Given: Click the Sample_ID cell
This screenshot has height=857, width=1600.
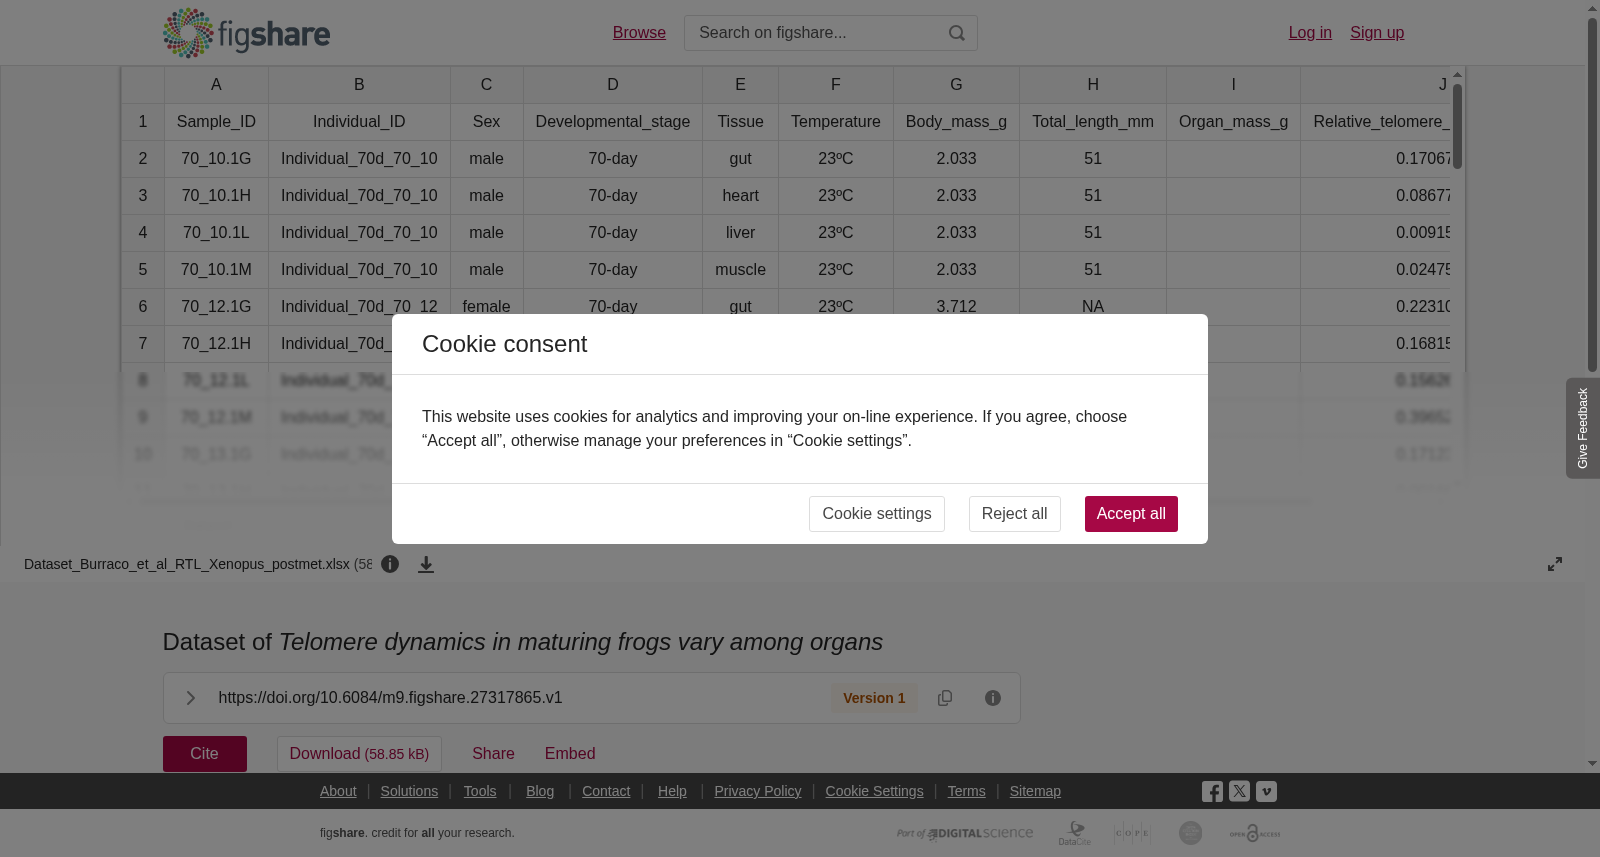Looking at the screenshot, I should click(216, 122).
